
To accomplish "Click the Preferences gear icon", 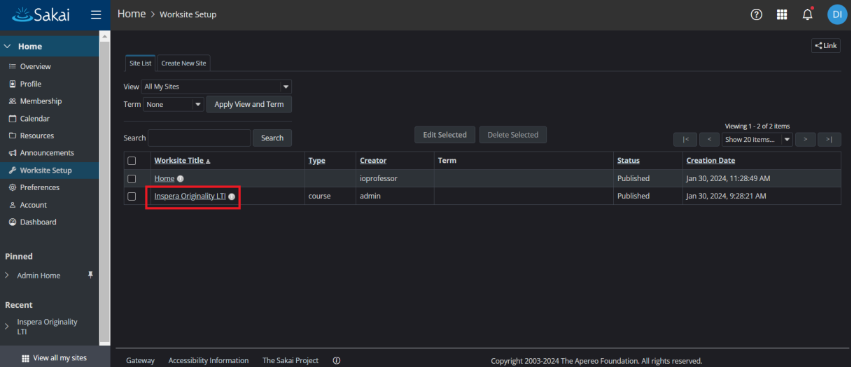I will point(12,187).
